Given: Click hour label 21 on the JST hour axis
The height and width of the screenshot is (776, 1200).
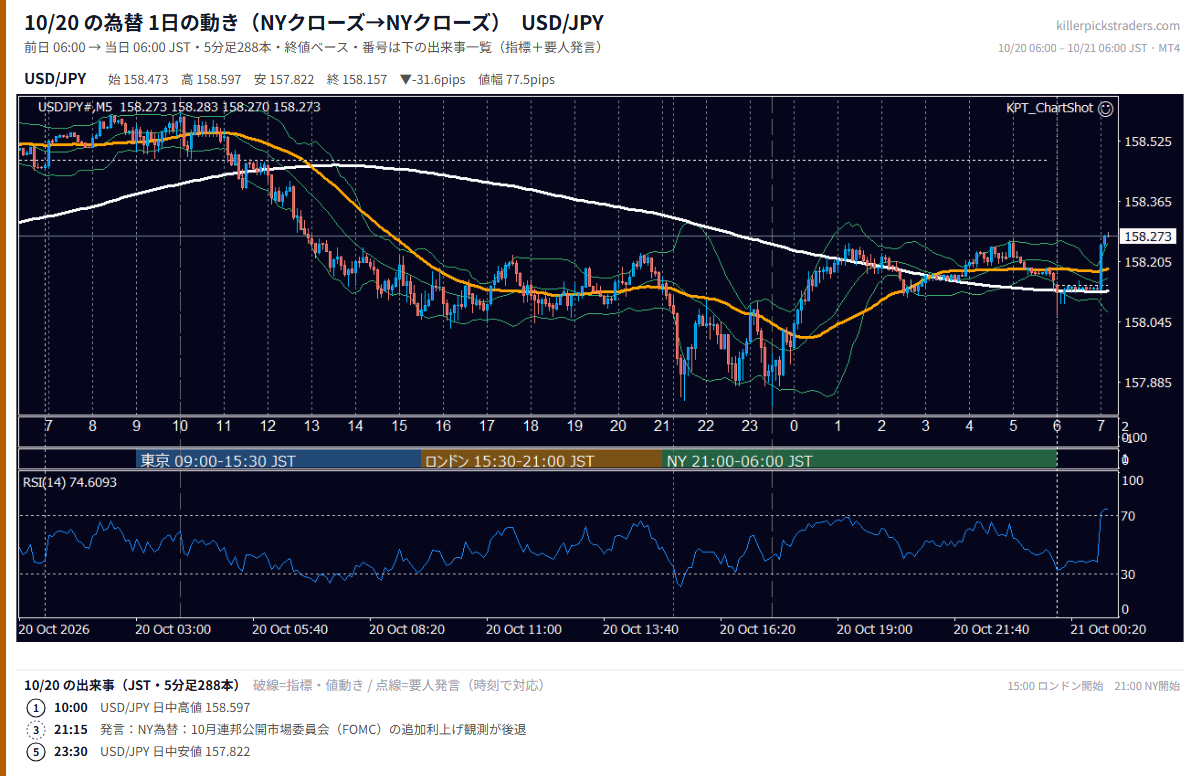Looking at the screenshot, I should point(662,426).
